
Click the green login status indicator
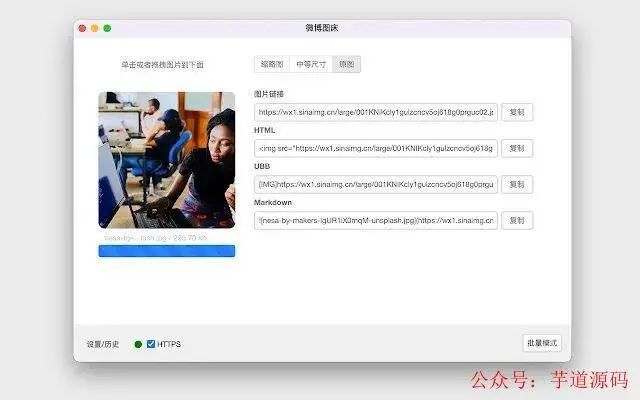[x=138, y=344]
